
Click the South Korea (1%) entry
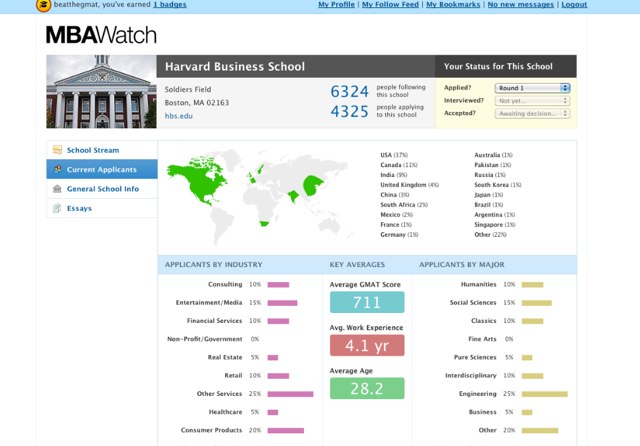tap(498, 185)
